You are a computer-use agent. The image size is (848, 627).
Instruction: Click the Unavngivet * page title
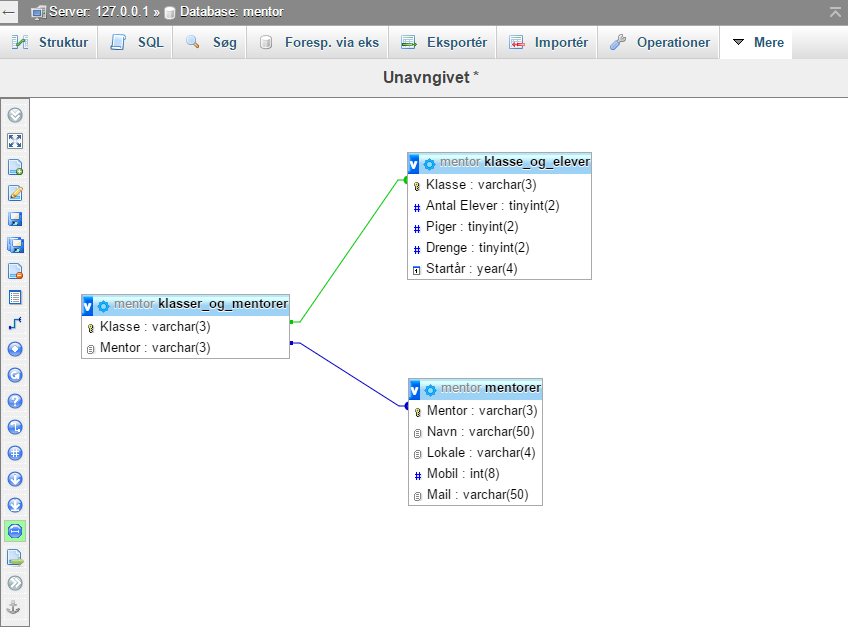[431, 77]
